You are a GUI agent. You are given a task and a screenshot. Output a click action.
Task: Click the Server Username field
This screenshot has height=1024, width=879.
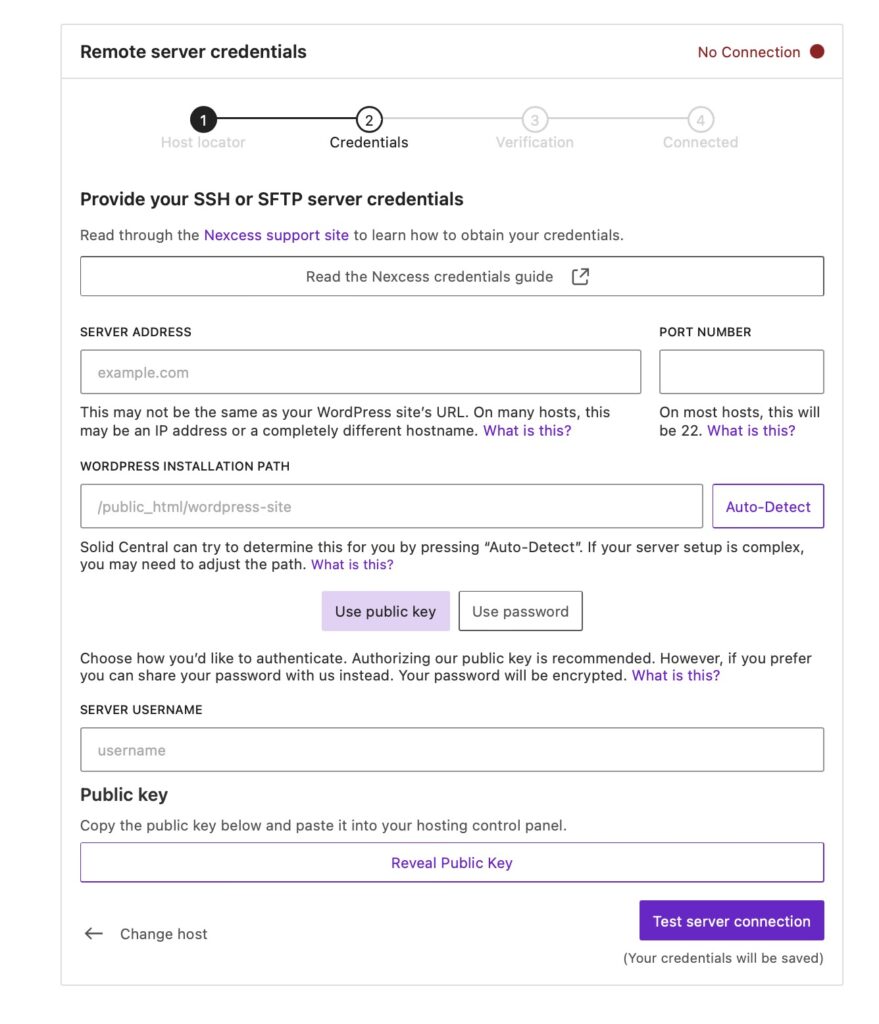pyautogui.click(x=452, y=750)
